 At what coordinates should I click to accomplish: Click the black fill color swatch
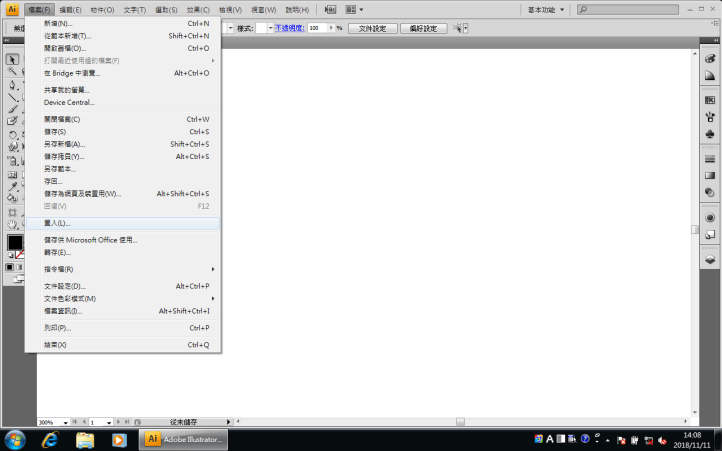pos(15,243)
